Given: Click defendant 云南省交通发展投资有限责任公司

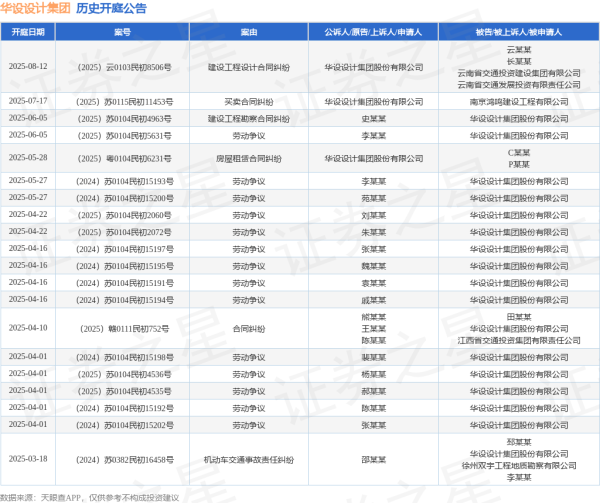Looking at the screenshot, I should 519,85.
